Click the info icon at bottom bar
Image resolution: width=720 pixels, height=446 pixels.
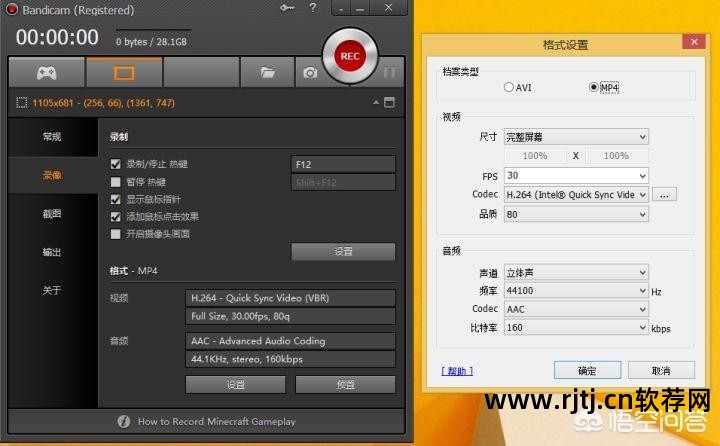pos(124,421)
